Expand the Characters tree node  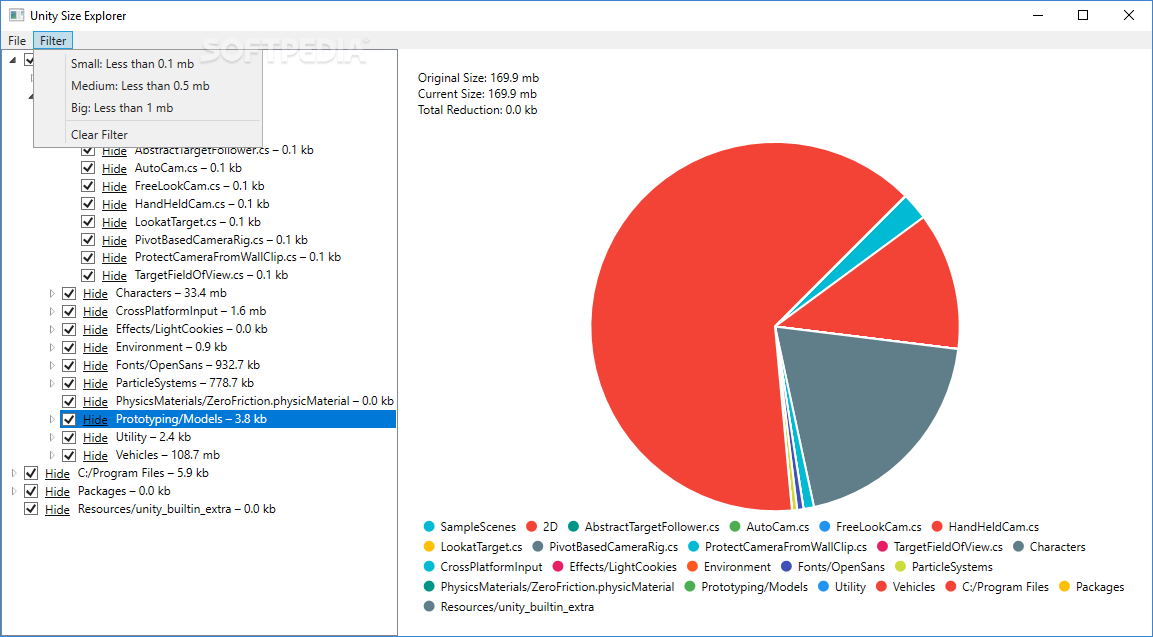(51, 293)
